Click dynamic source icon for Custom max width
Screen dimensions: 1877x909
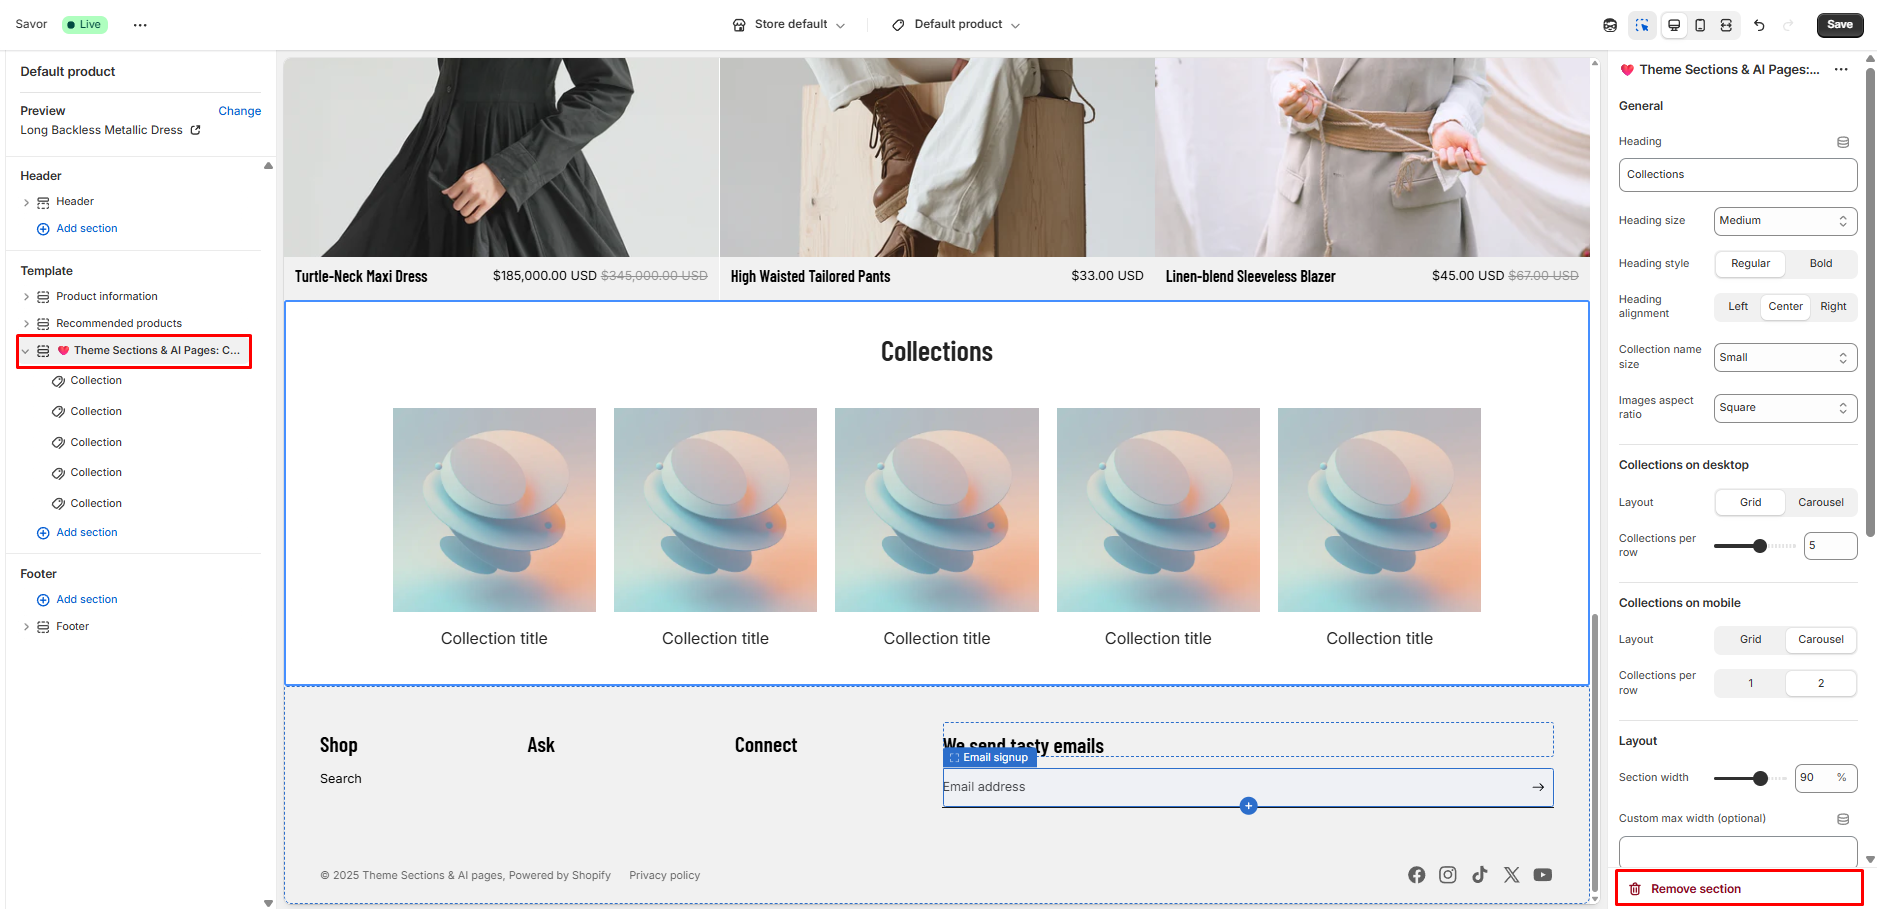(x=1843, y=819)
